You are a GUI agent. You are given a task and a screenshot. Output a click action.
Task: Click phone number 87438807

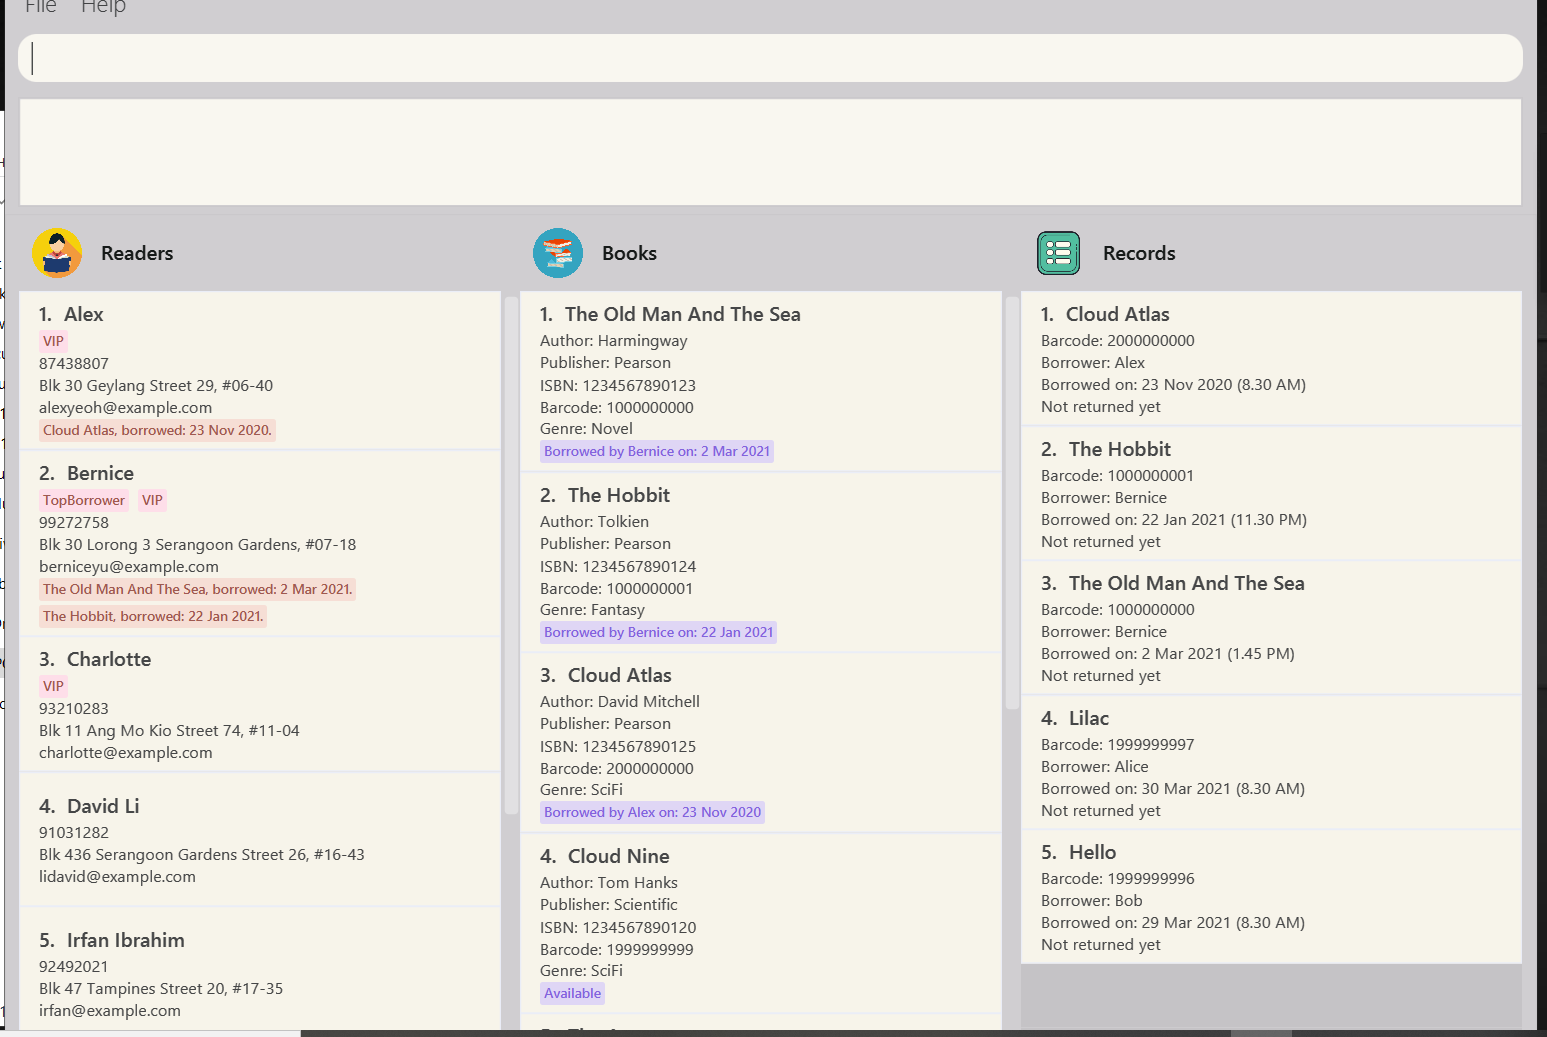74,363
